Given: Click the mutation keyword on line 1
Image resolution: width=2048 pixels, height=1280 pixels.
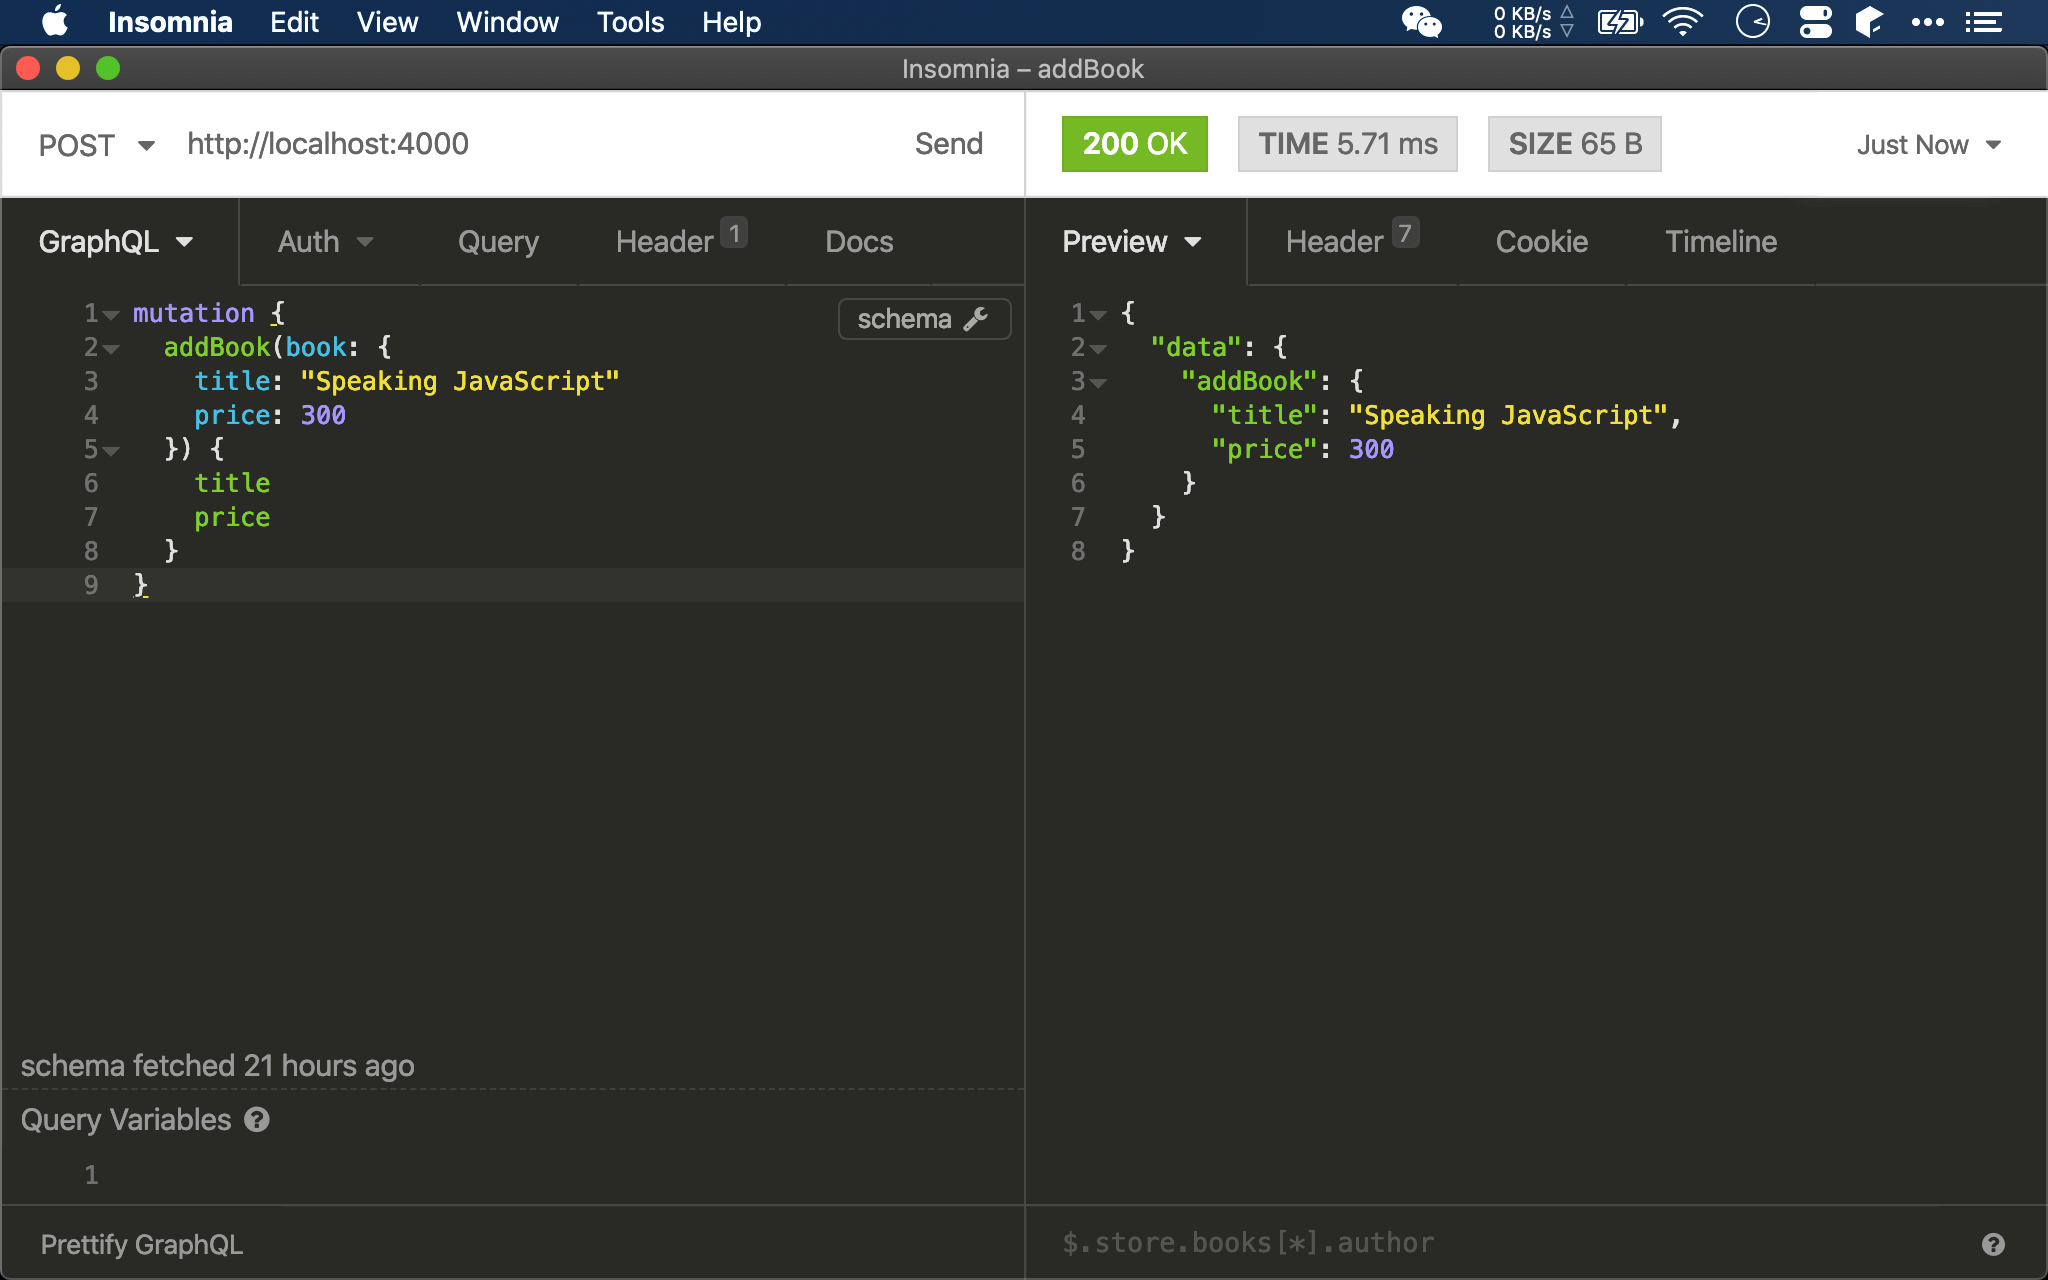Looking at the screenshot, I should [193, 314].
